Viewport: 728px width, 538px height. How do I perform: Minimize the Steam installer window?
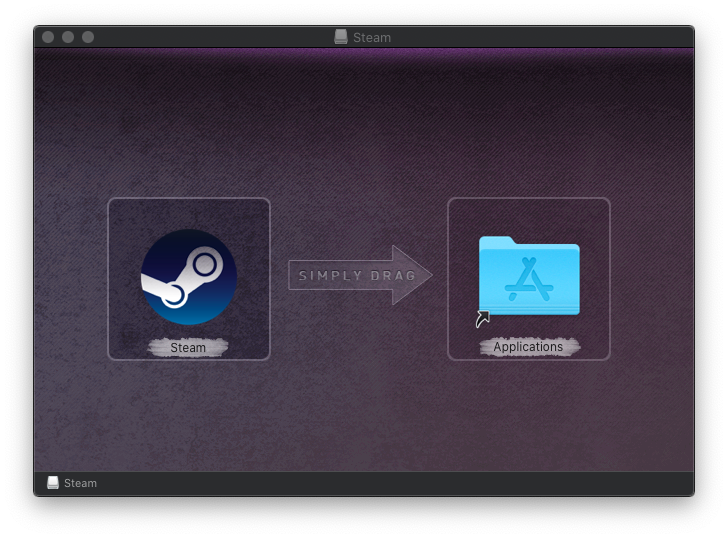pyautogui.click(x=68, y=37)
